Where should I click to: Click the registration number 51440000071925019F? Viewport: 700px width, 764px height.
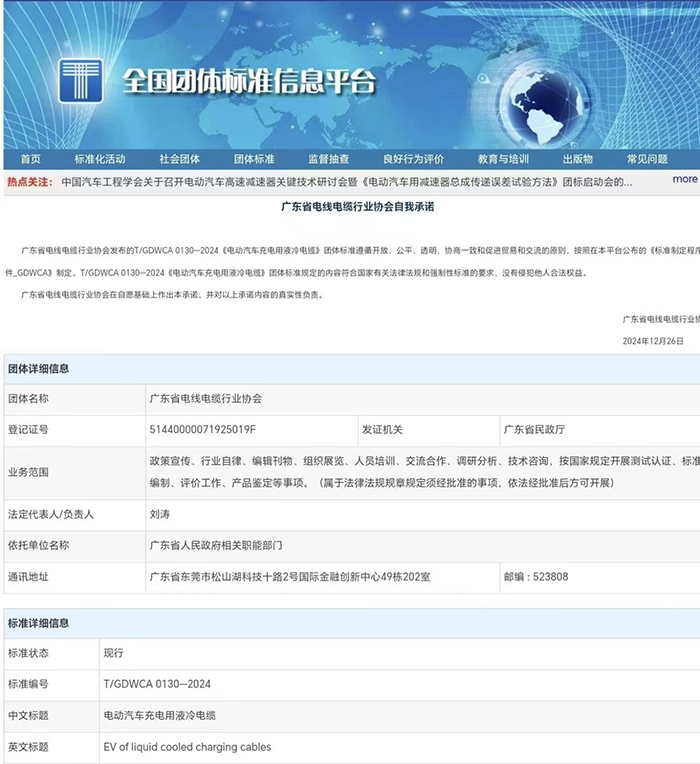pos(202,429)
